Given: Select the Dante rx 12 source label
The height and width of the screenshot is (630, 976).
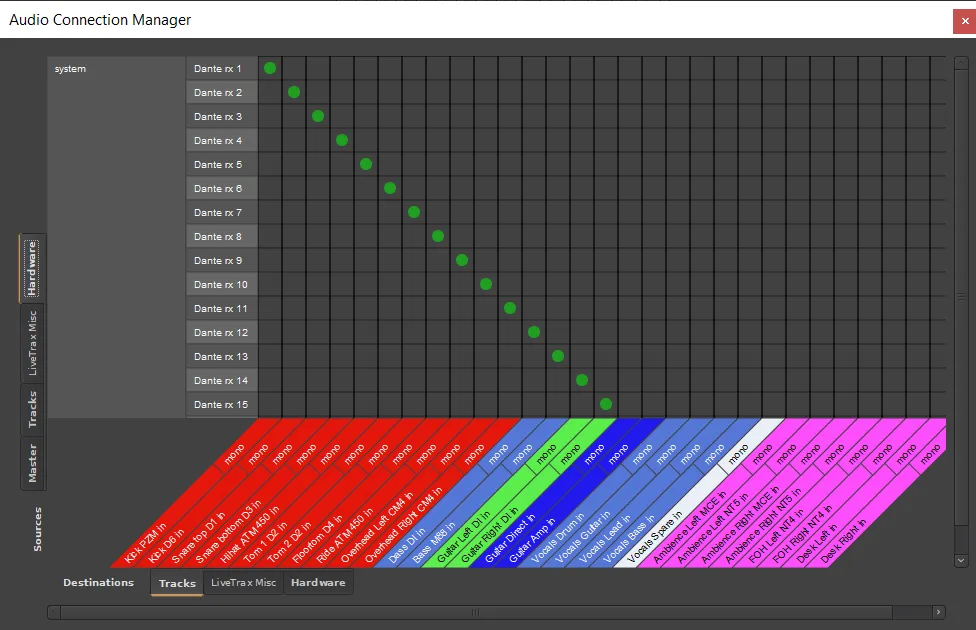Looking at the screenshot, I should (x=222, y=332).
